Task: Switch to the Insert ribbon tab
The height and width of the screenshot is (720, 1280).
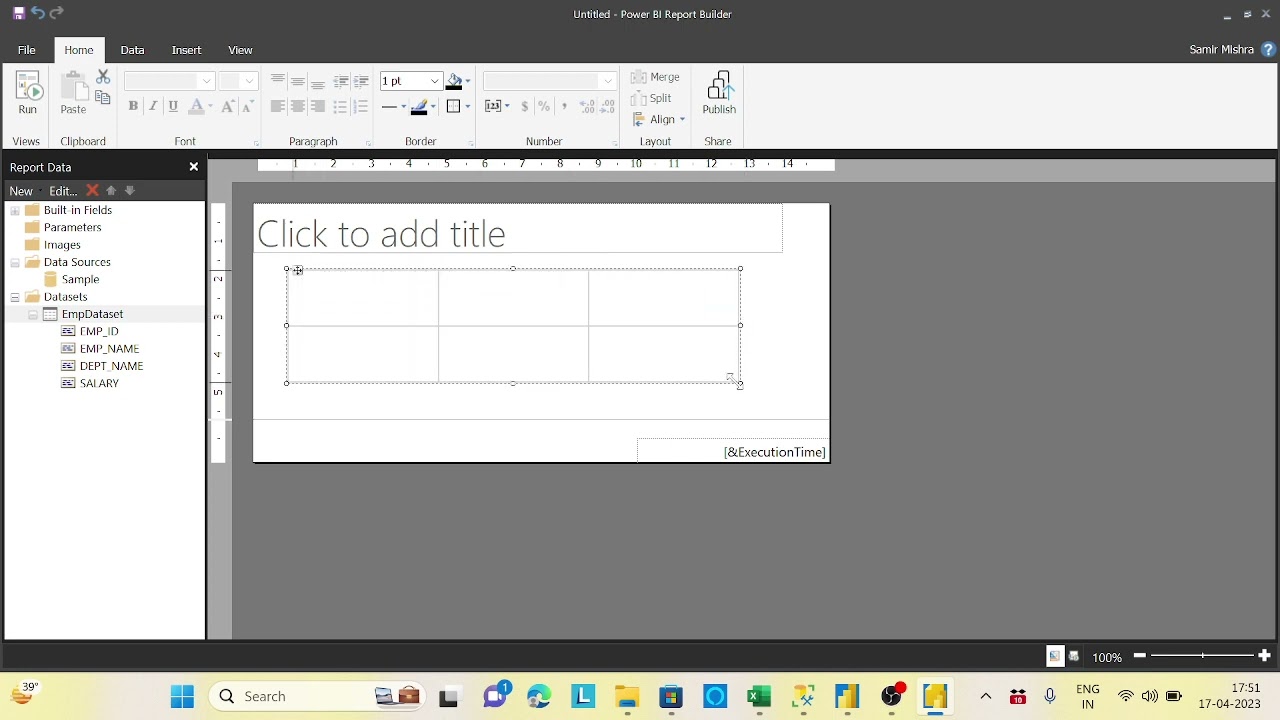Action: (186, 50)
